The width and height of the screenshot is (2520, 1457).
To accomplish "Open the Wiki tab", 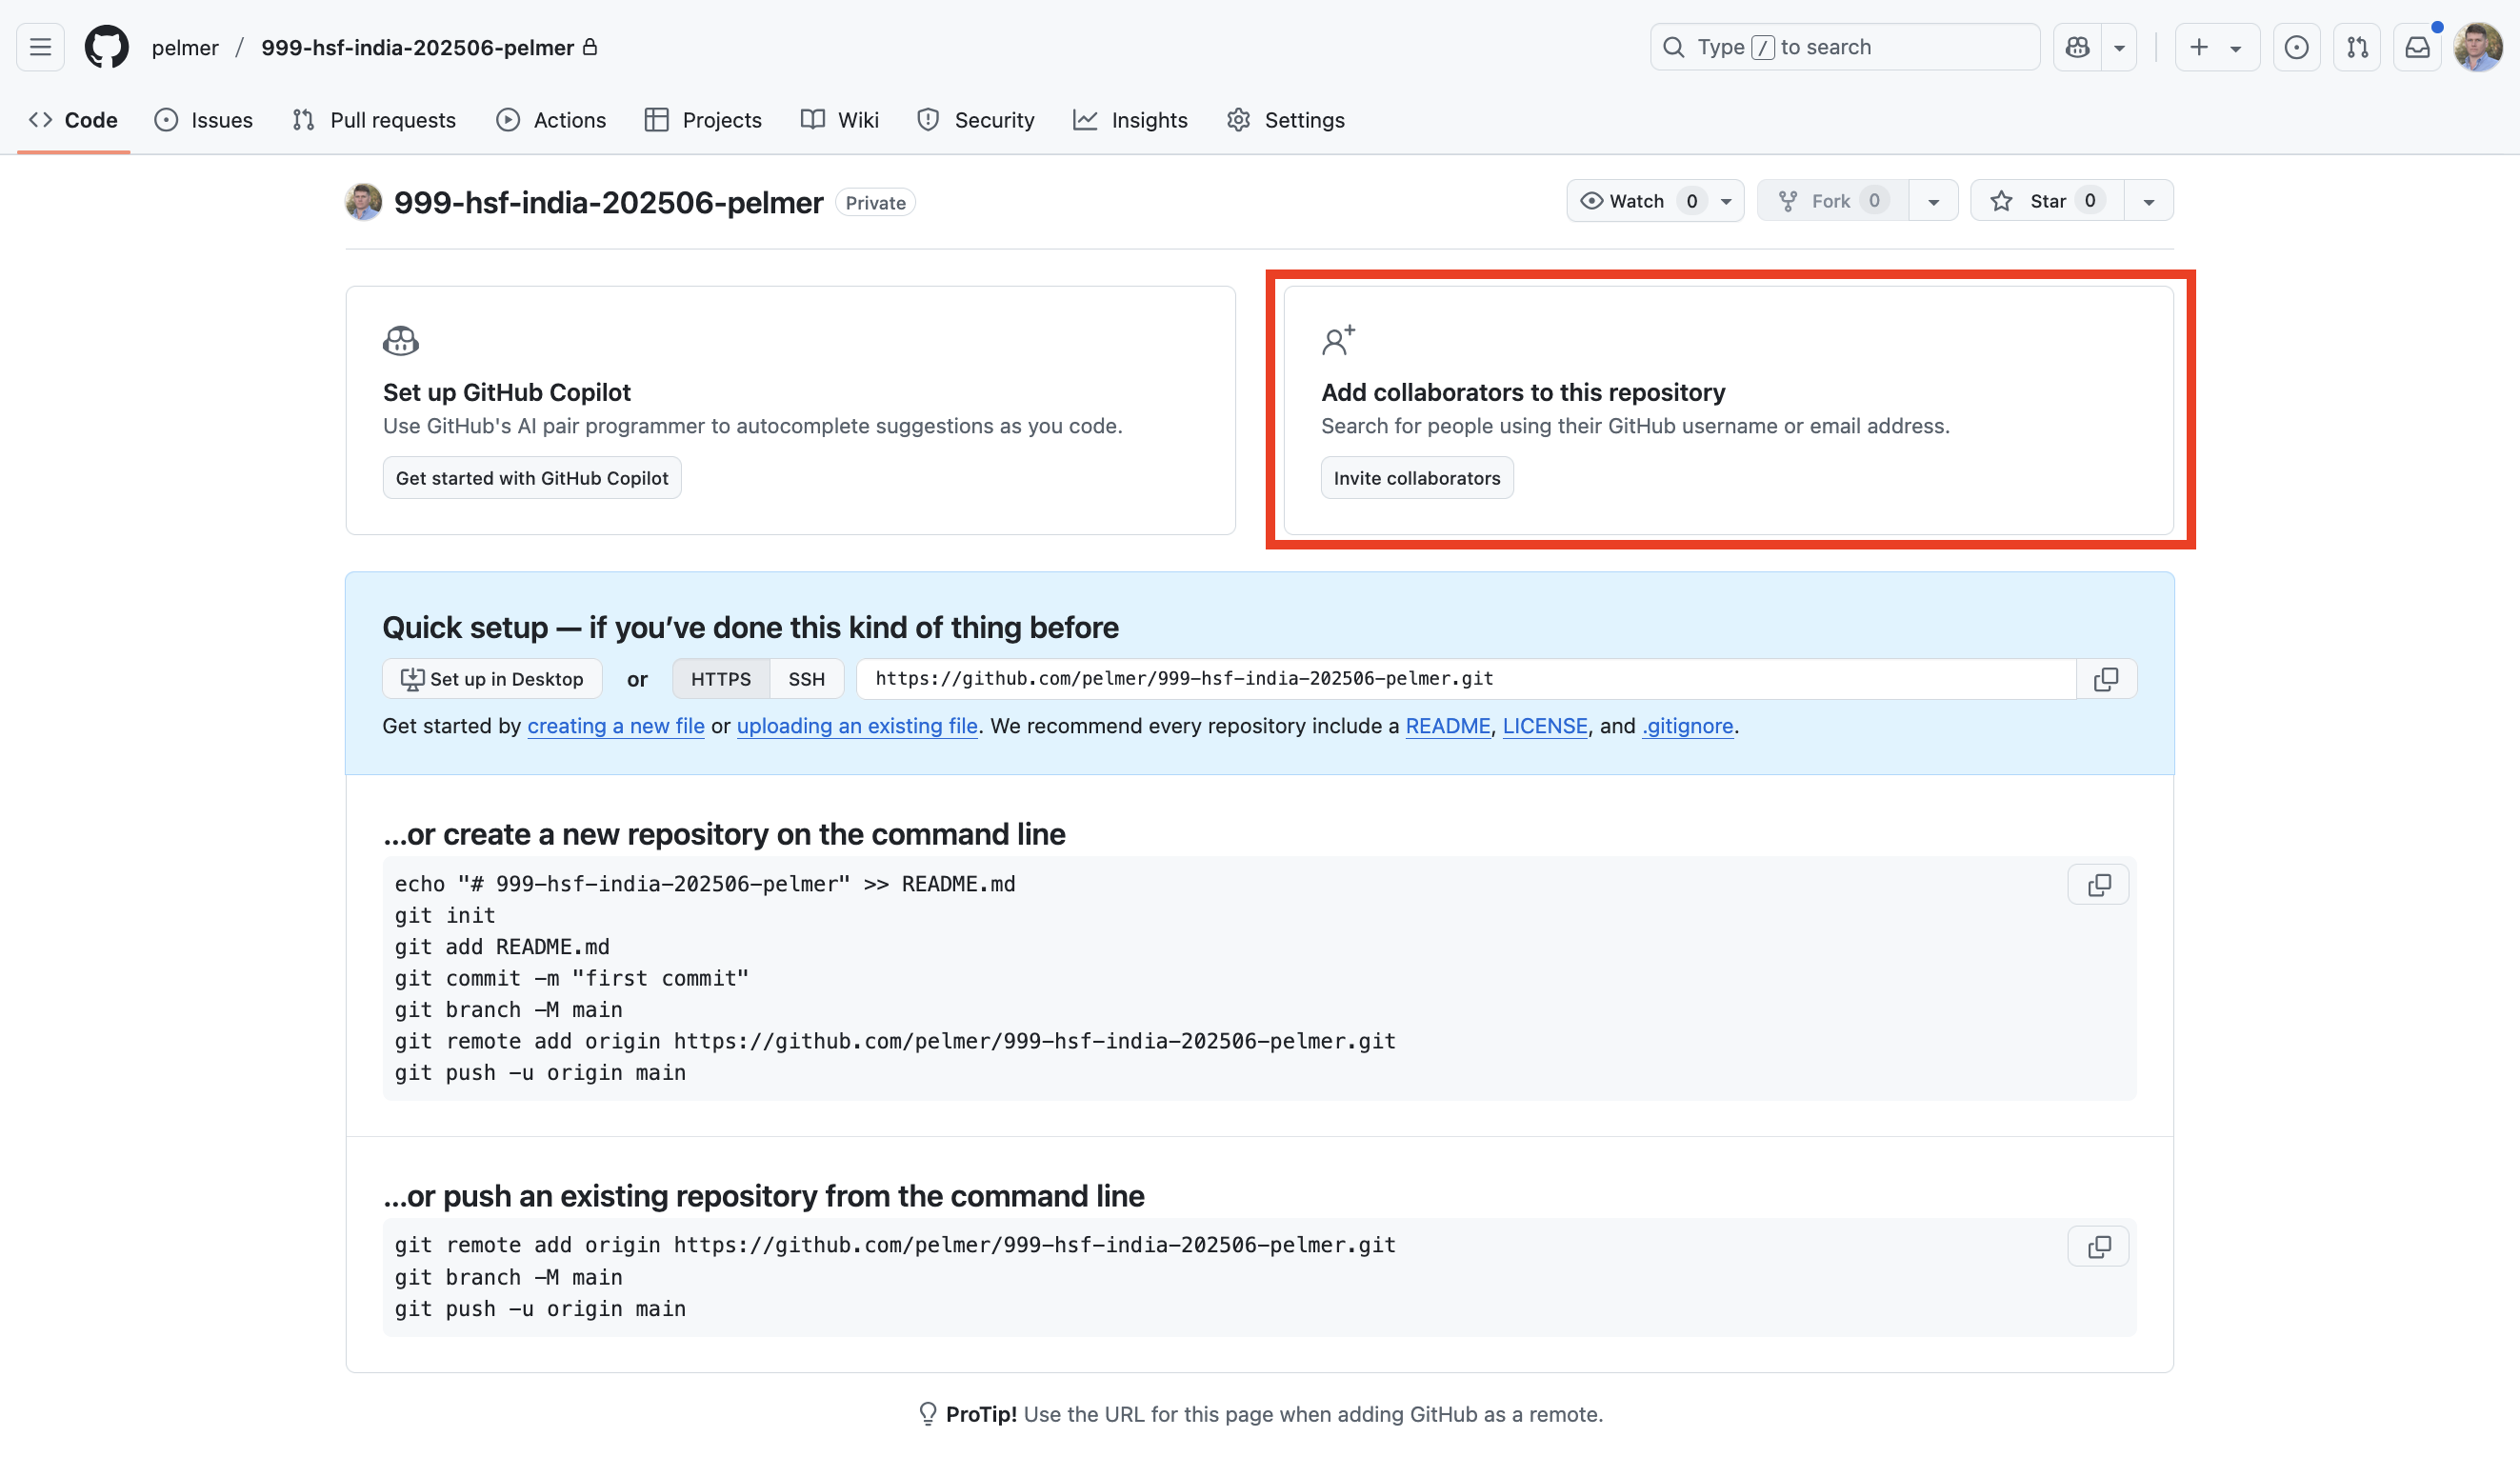I will [840, 120].
